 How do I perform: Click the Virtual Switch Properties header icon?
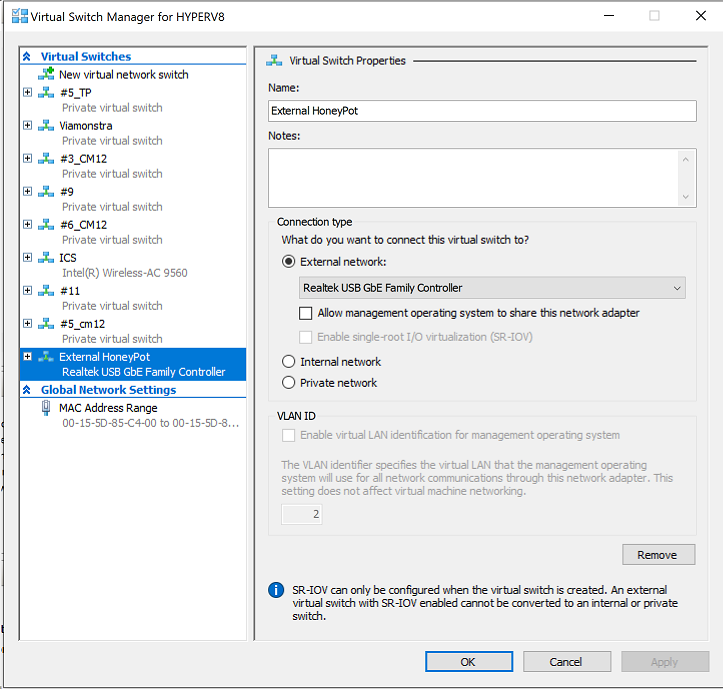(x=274, y=60)
